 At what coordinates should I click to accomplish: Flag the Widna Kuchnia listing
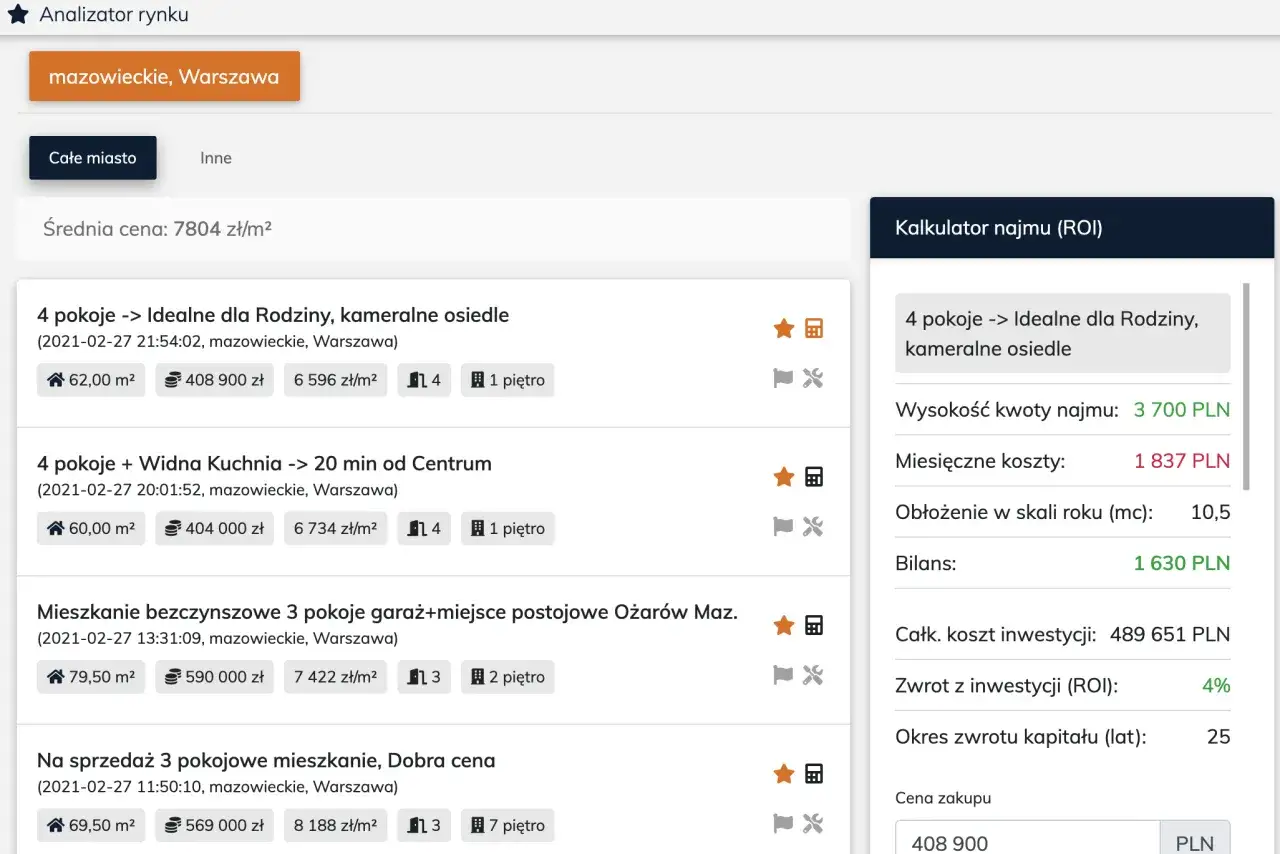coord(784,526)
